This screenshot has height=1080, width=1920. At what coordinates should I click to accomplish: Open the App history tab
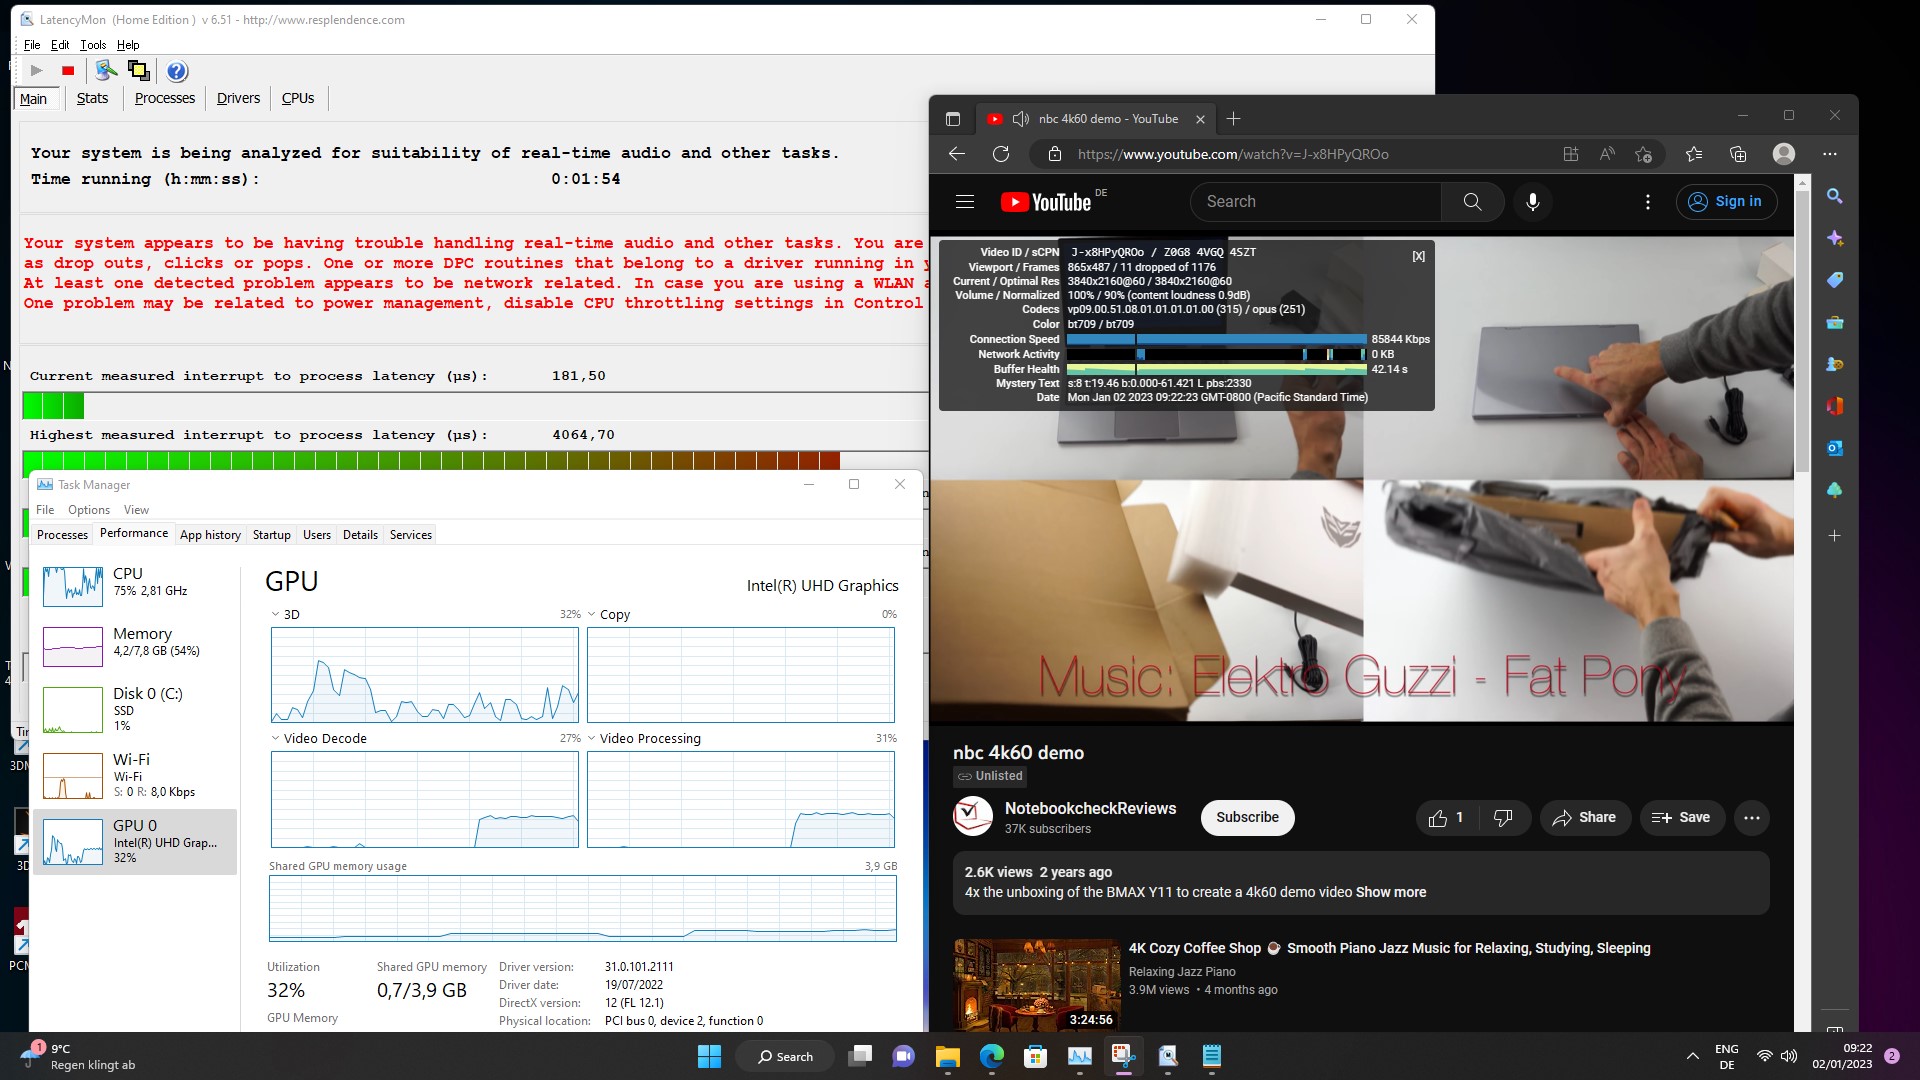(x=210, y=535)
